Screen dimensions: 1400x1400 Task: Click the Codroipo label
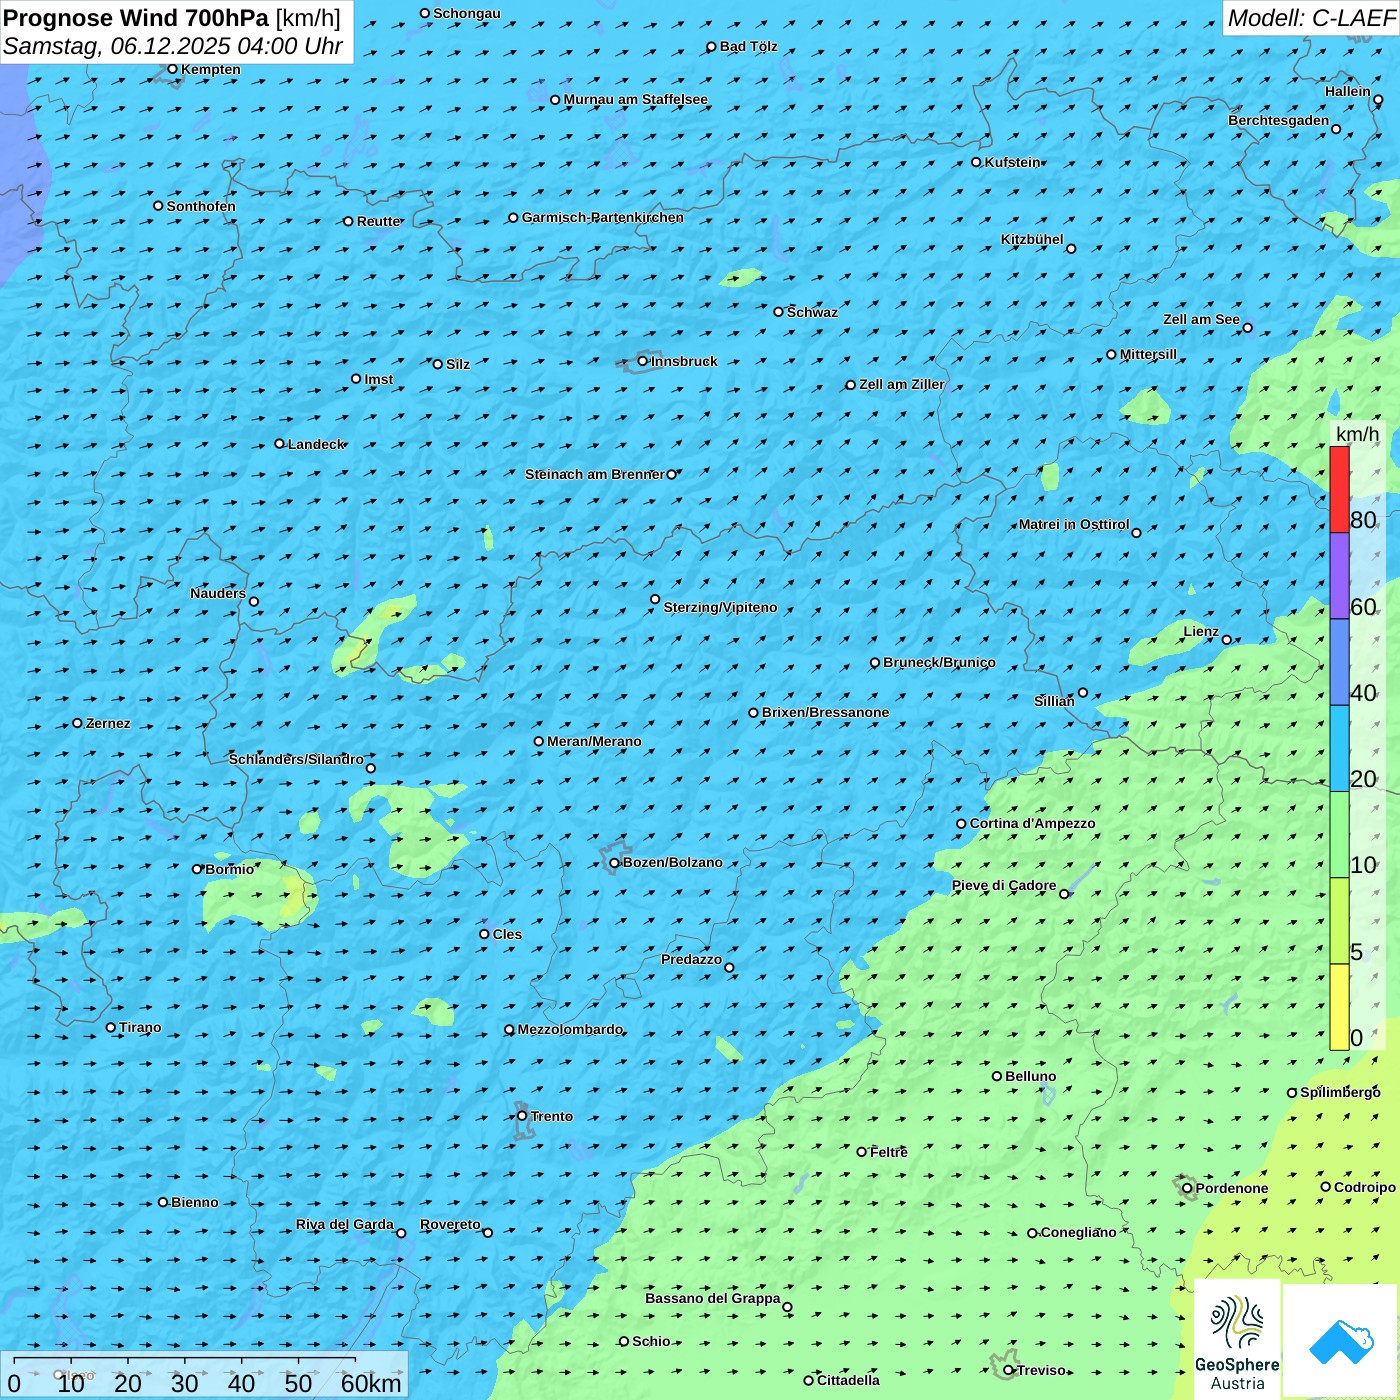[1365, 1187]
